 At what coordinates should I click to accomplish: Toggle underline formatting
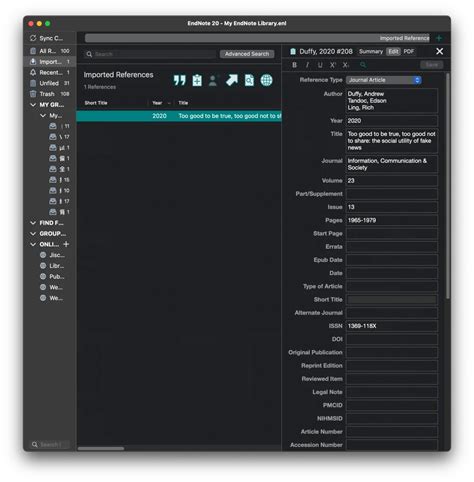click(x=320, y=65)
